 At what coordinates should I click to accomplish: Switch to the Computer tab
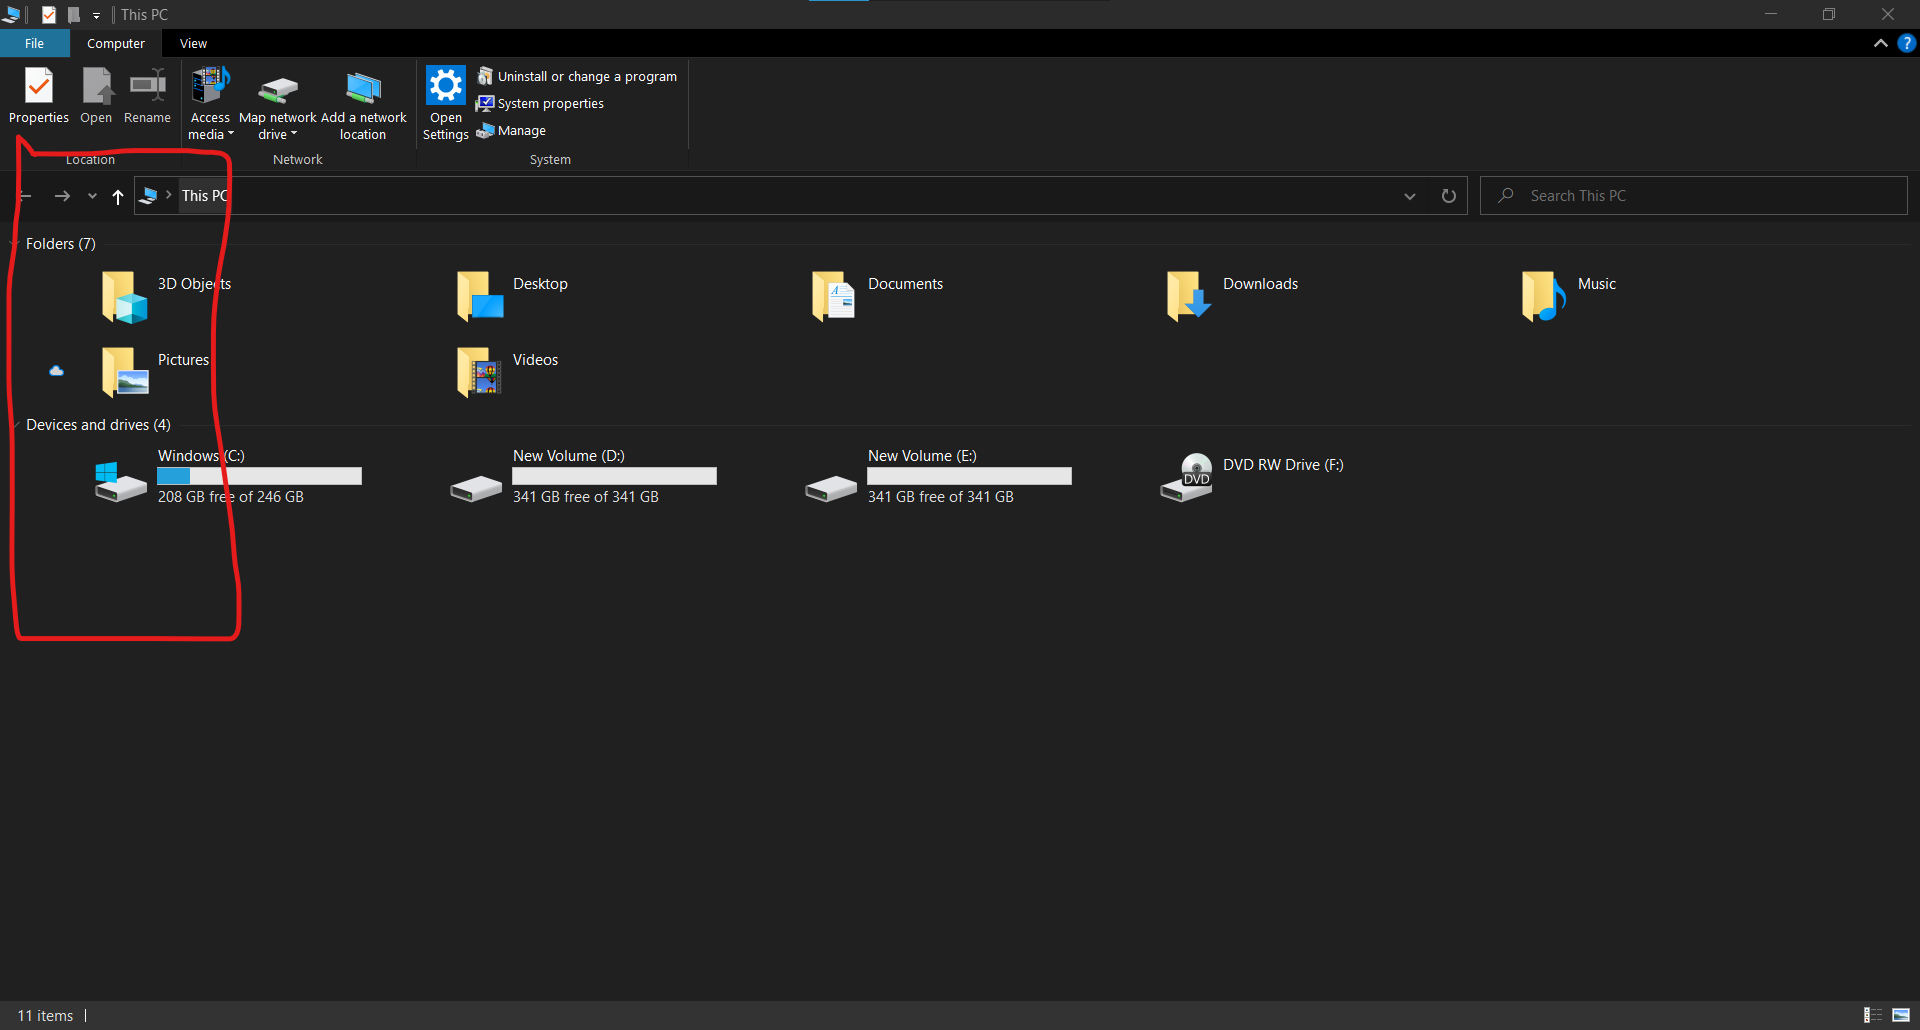tap(116, 44)
